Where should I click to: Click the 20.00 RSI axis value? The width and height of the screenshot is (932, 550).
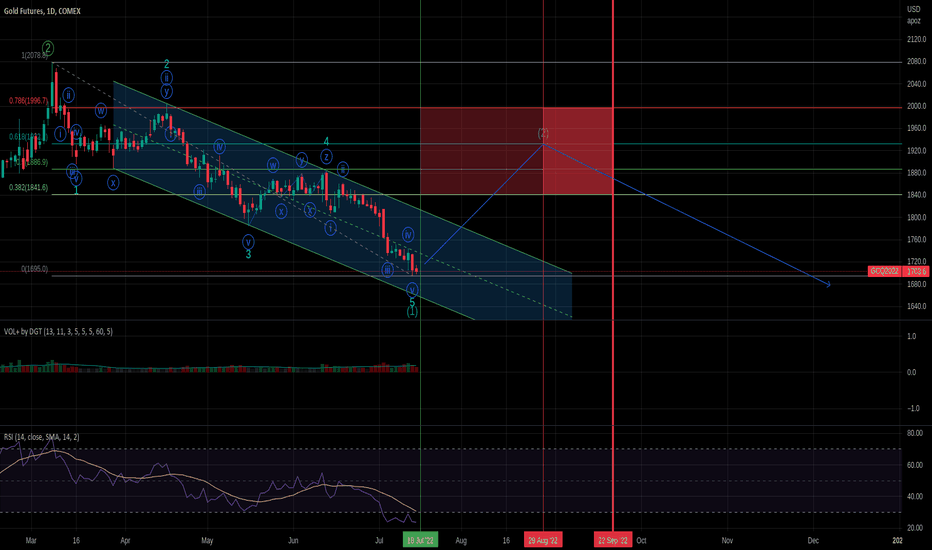coord(915,527)
